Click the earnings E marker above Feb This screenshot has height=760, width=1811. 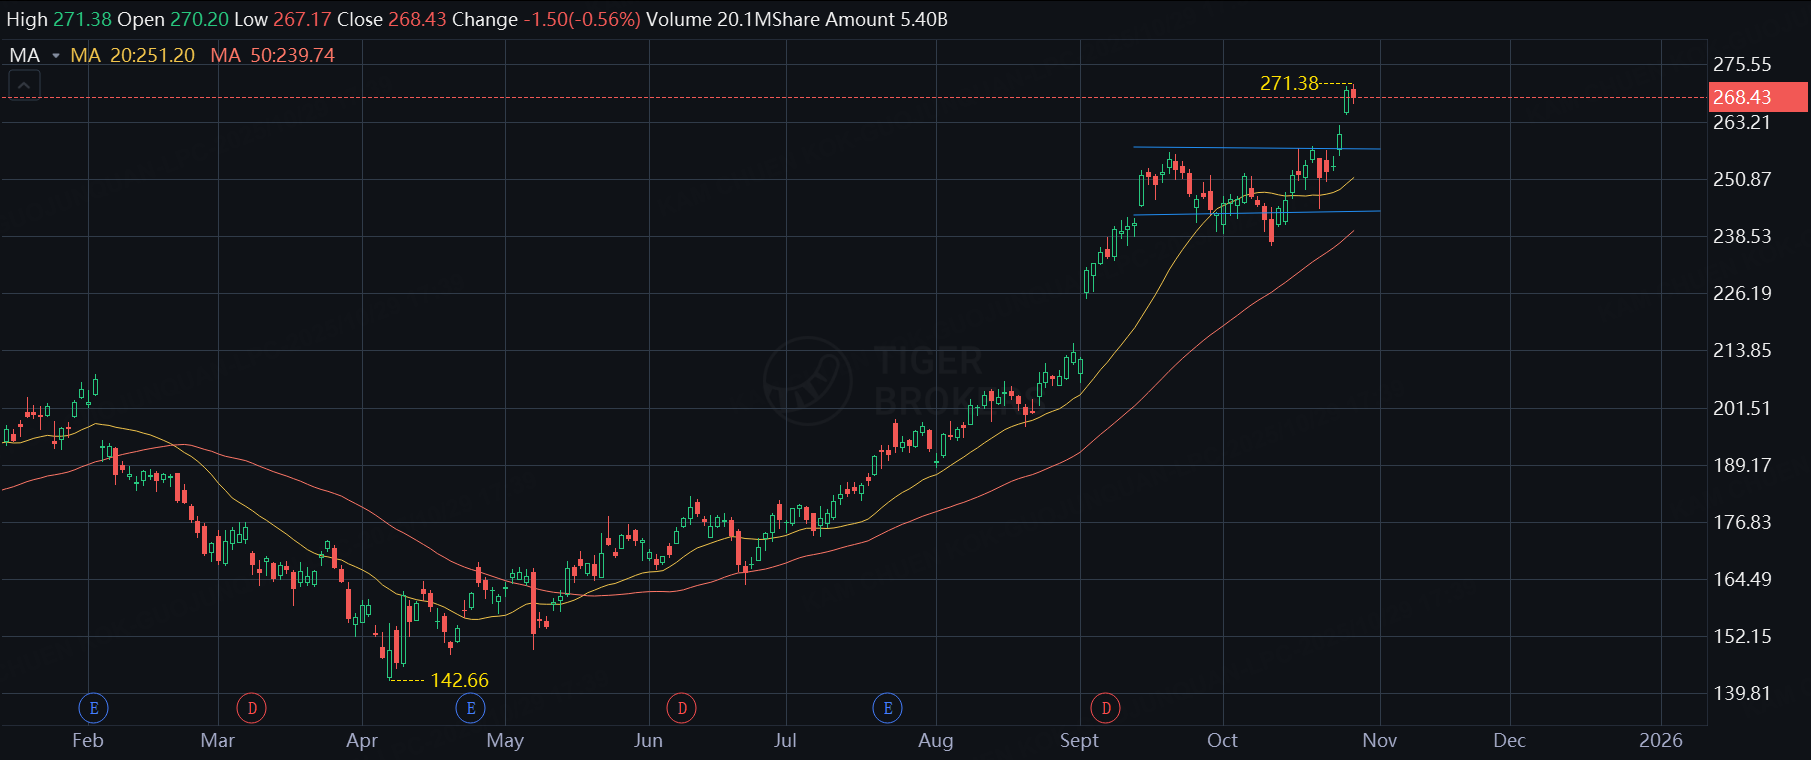[x=94, y=709]
